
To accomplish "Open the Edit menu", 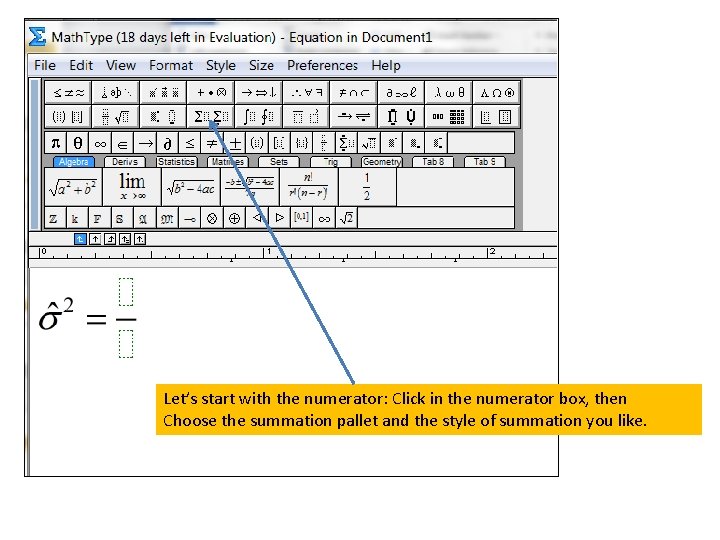I will tap(81, 65).
